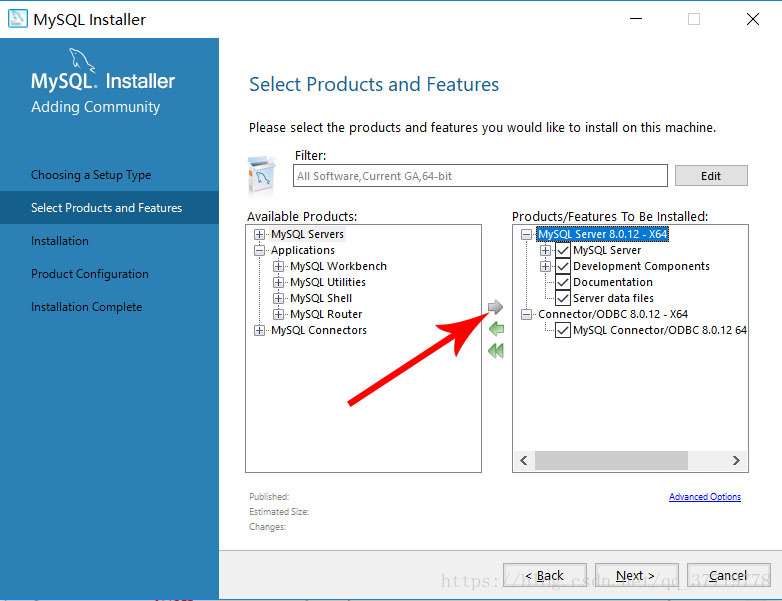The width and height of the screenshot is (782, 601).
Task: Click the product catalog icon beside Filter
Action: [x=262, y=176]
